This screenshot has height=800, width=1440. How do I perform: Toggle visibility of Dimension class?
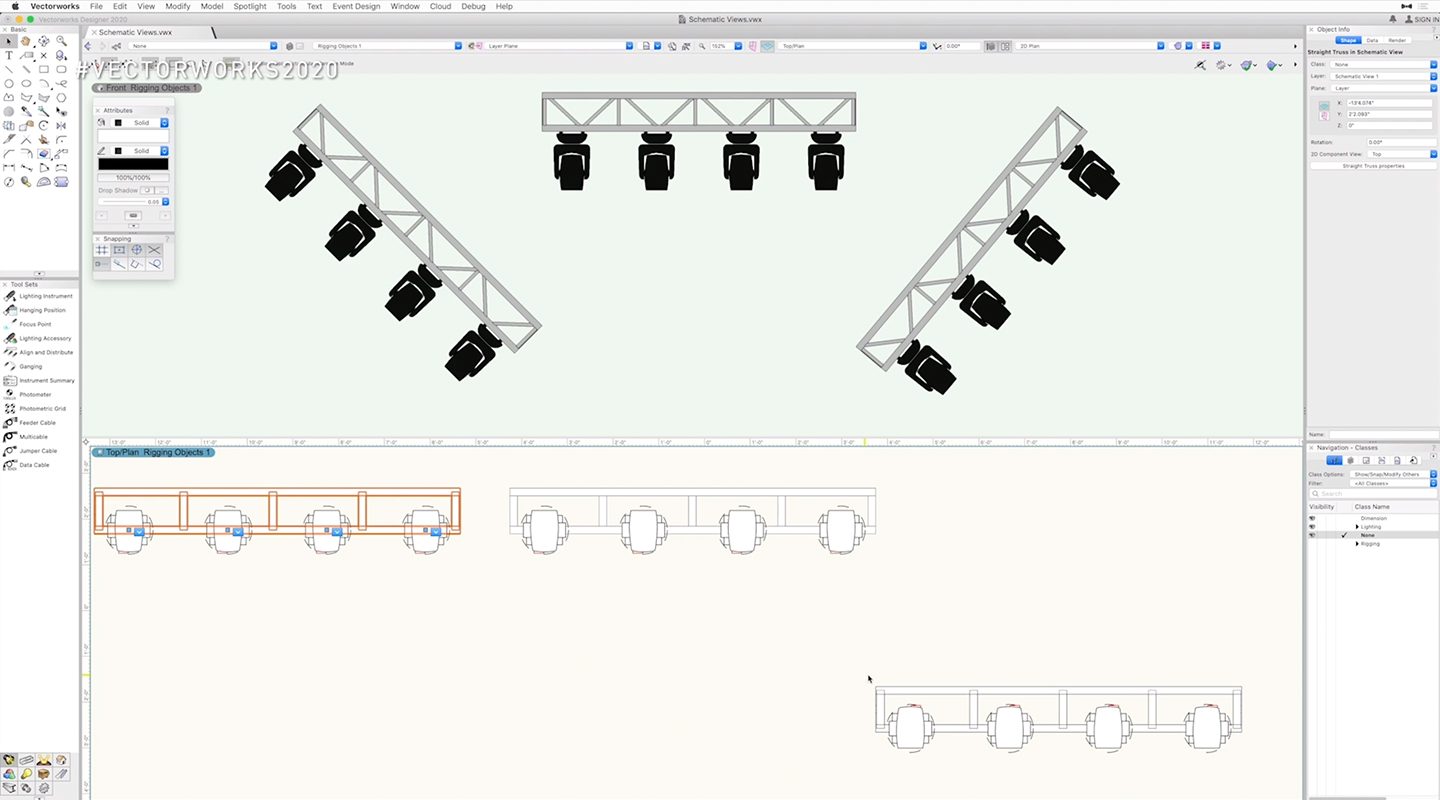click(x=1312, y=518)
